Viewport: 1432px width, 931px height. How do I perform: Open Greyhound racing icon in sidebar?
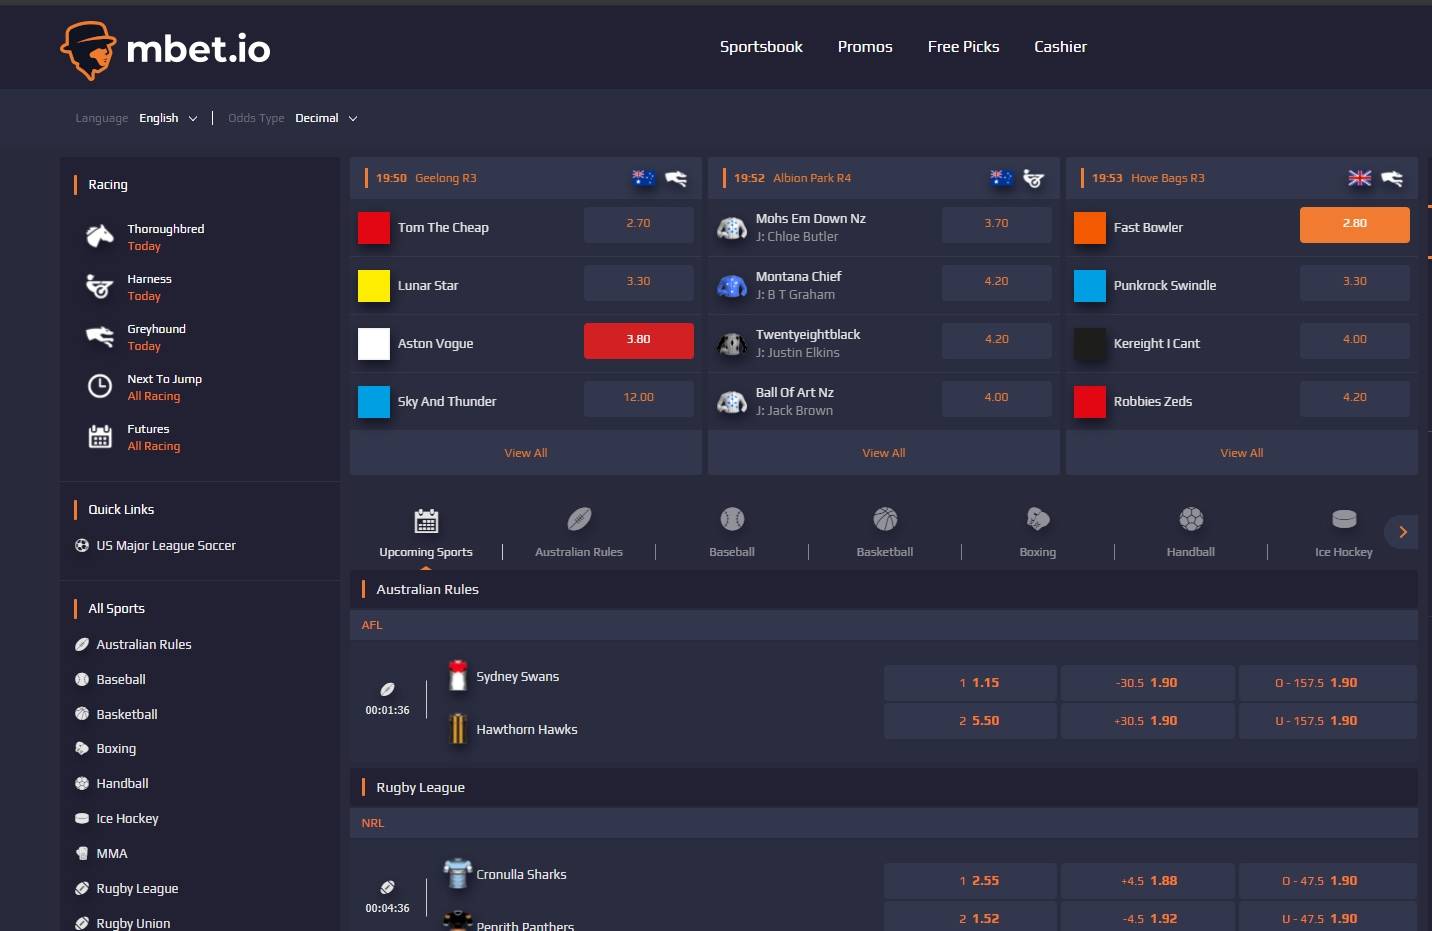100,337
